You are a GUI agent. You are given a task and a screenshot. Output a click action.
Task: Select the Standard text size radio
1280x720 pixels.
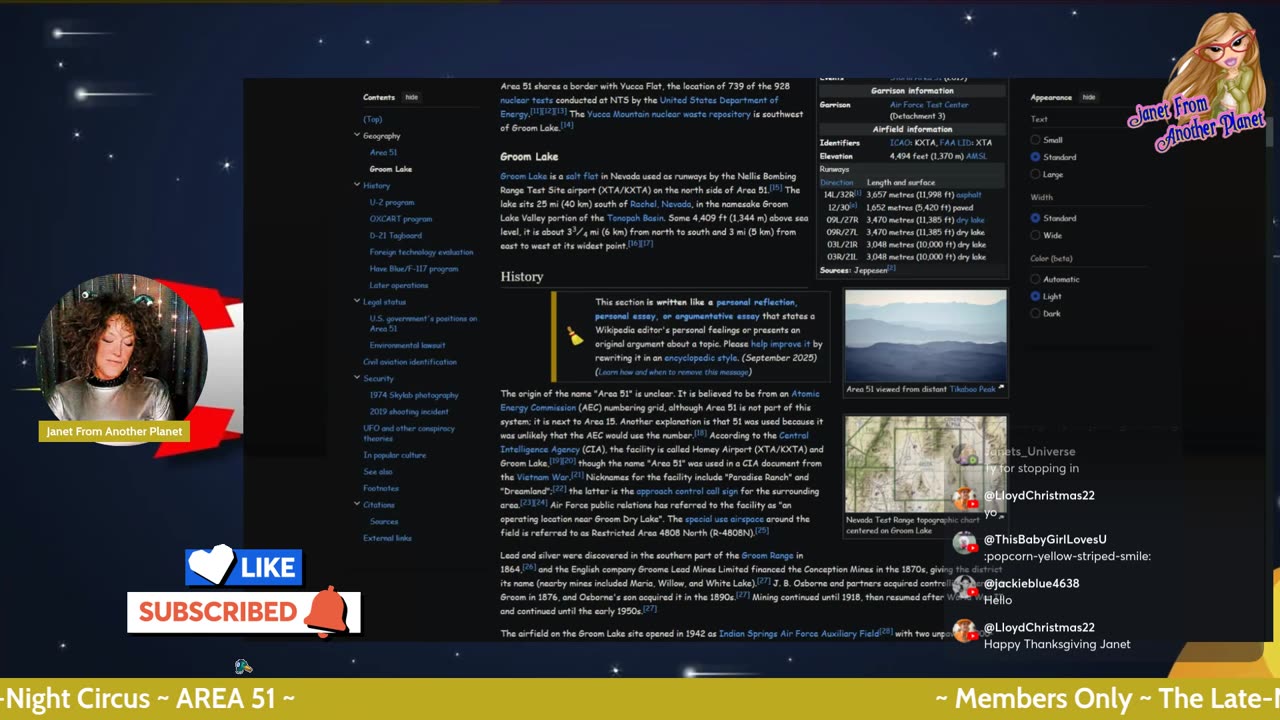1035,157
